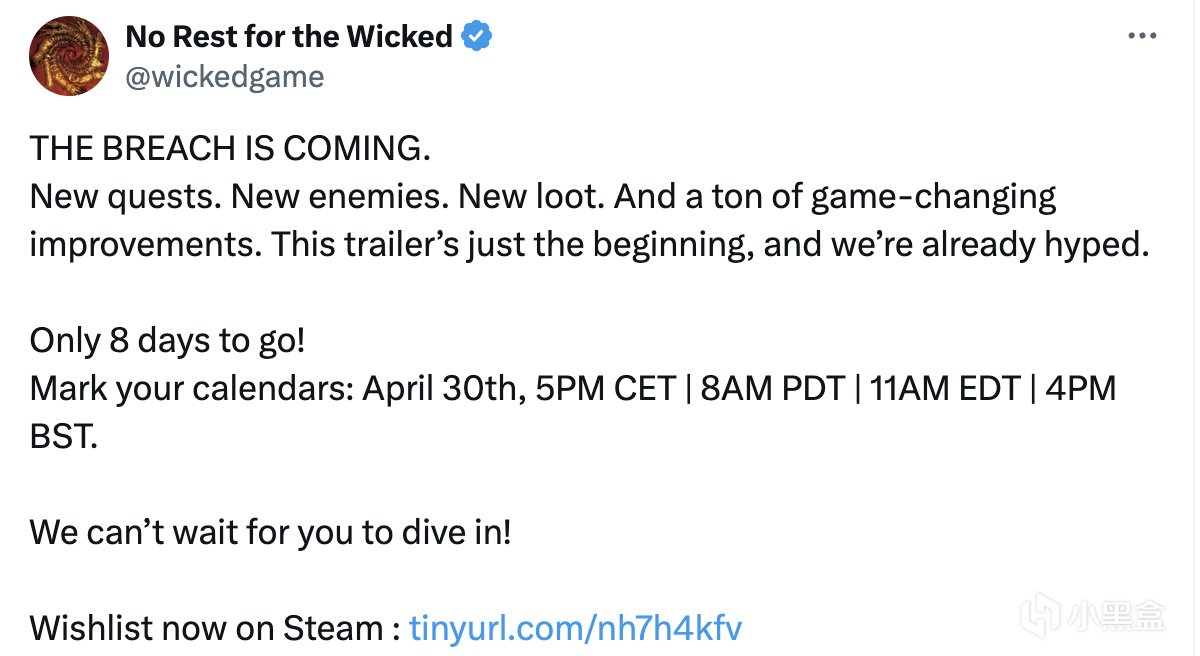Screen dimensions: 1200x656
Task: Click the "BST." text on its own line
Action: click(64, 436)
